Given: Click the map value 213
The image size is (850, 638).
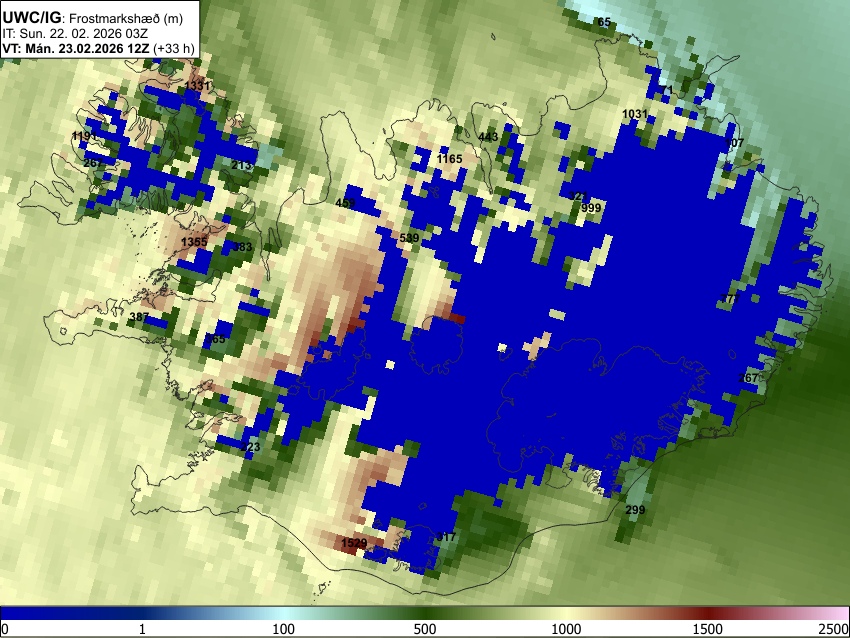Looking at the screenshot, I should pyautogui.click(x=241, y=165).
